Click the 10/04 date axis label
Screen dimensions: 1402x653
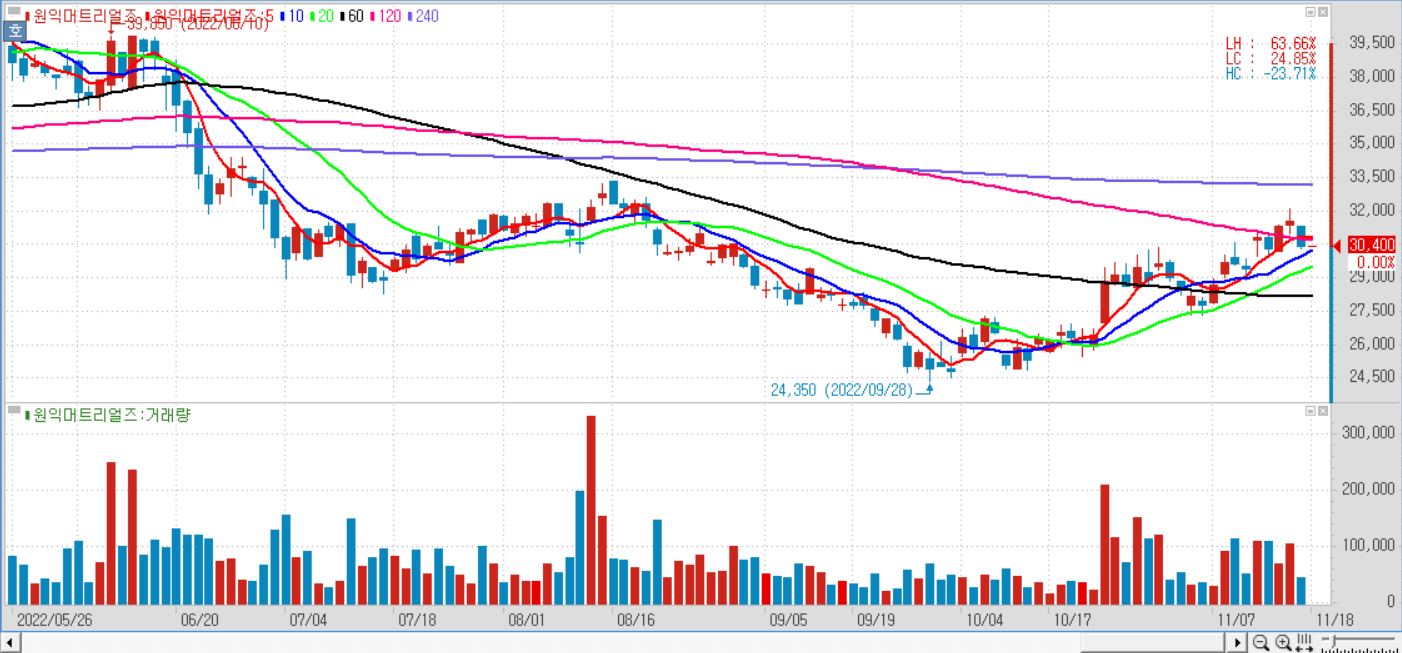coord(985,620)
